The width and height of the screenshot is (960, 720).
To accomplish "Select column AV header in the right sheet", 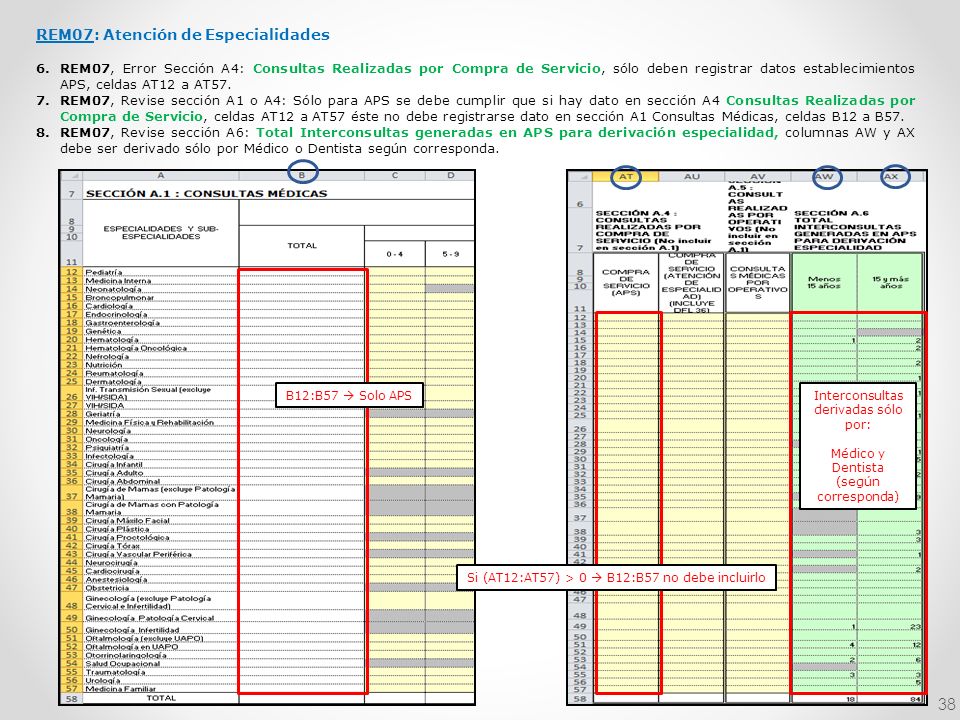I will [x=758, y=176].
